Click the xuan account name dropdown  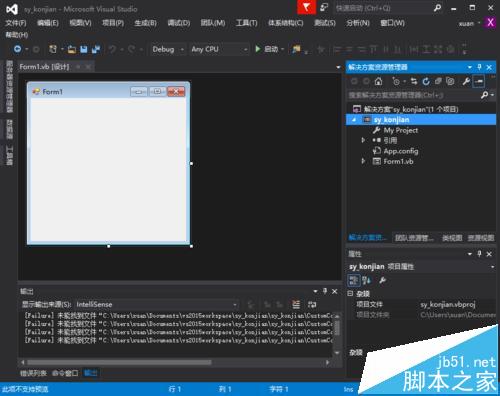pyautogui.click(x=469, y=23)
